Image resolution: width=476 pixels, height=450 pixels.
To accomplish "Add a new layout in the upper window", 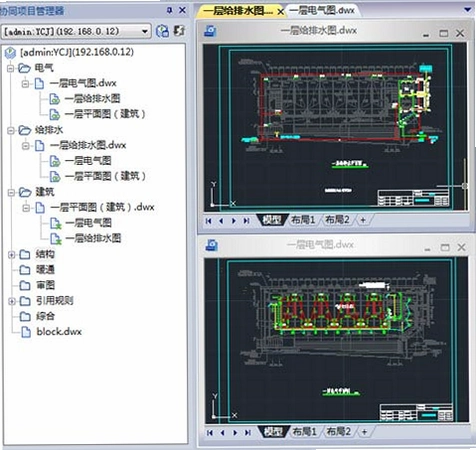I will (363, 220).
